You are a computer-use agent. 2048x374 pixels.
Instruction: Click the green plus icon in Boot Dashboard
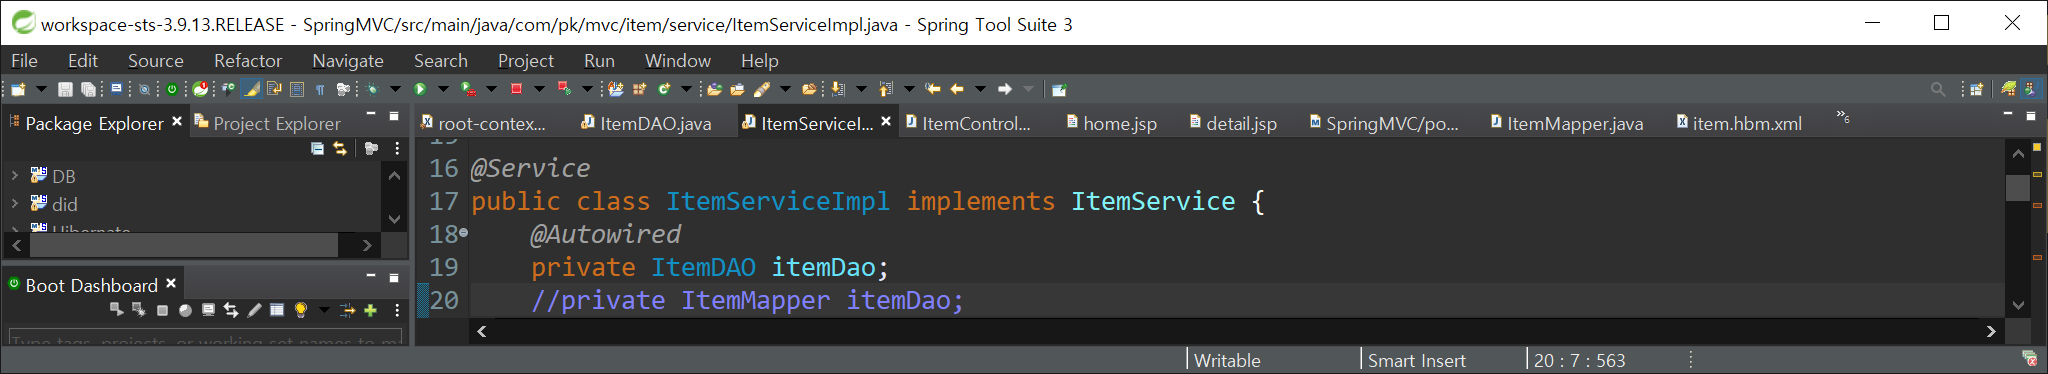tap(370, 310)
